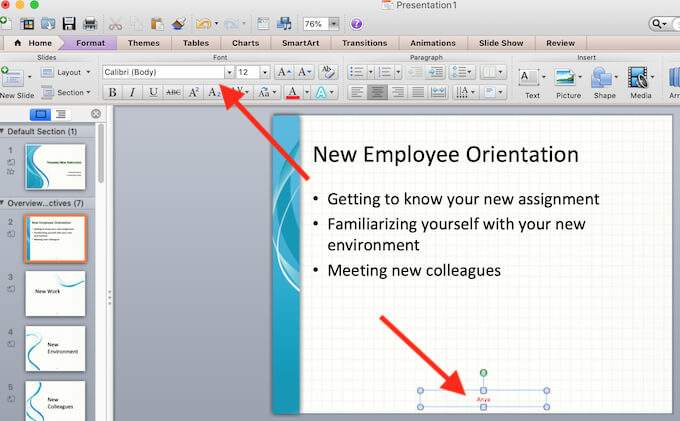Open the Calibri (Body) font dropdown
This screenshot has height=421, width=680.
coord(229,72)
